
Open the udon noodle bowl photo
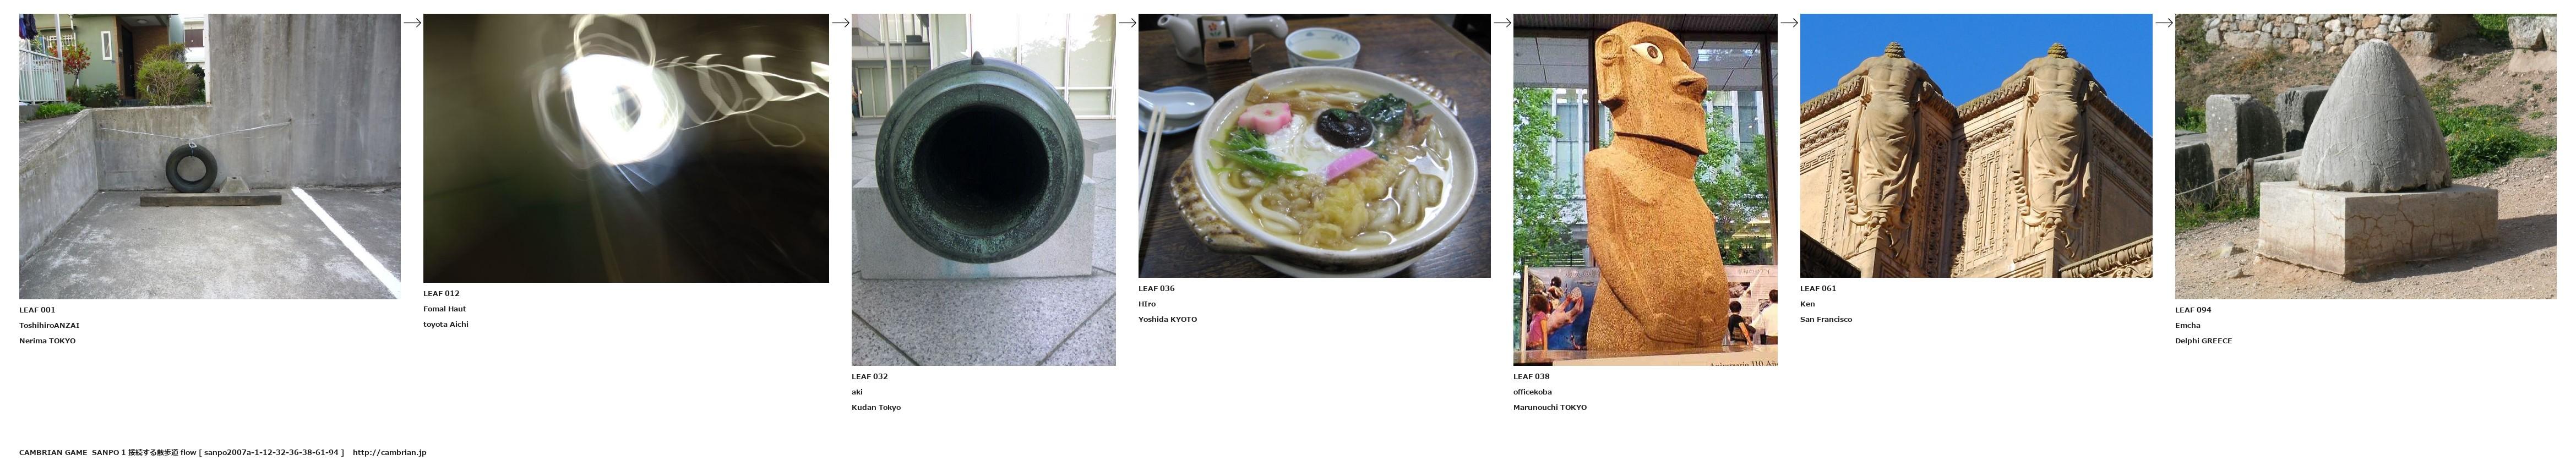coord(1314,146)
